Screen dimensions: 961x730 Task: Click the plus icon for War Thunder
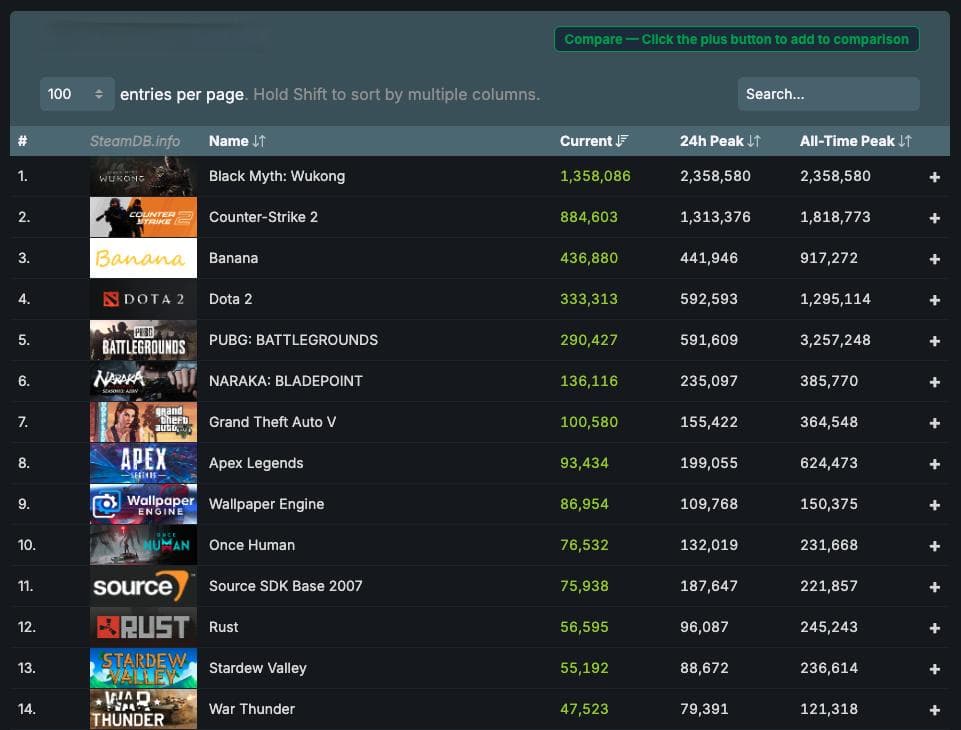point(934,710)
